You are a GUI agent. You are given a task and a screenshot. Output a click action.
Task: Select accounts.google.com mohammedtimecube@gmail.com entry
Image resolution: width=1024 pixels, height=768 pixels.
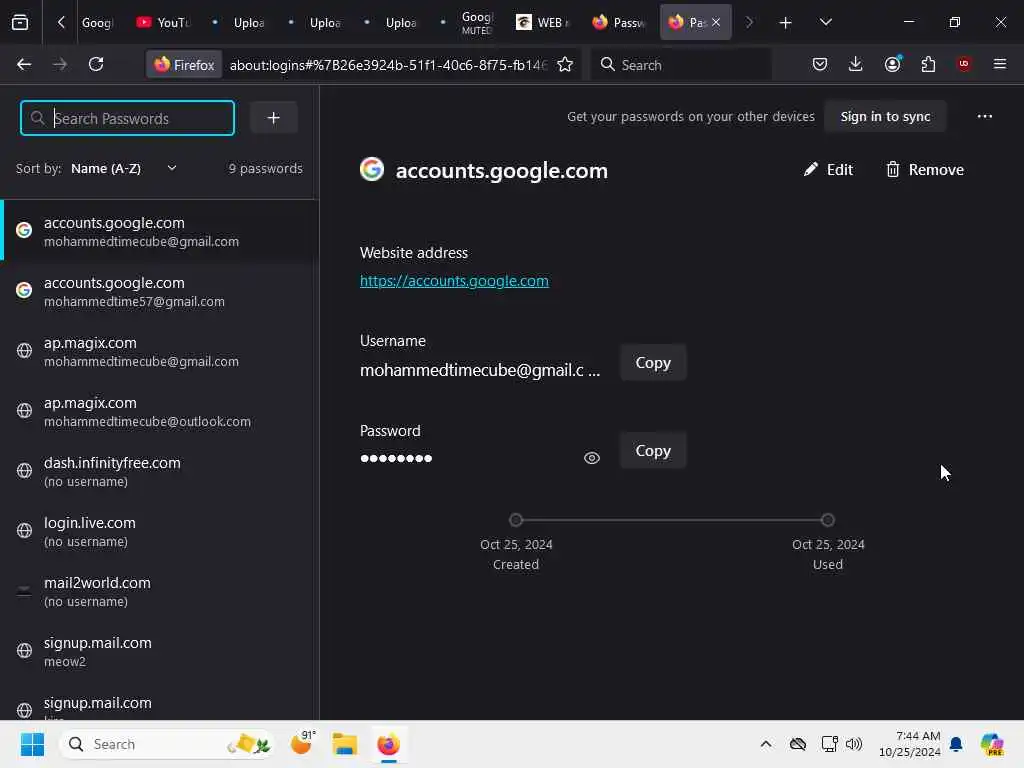[x=159, y=231]
